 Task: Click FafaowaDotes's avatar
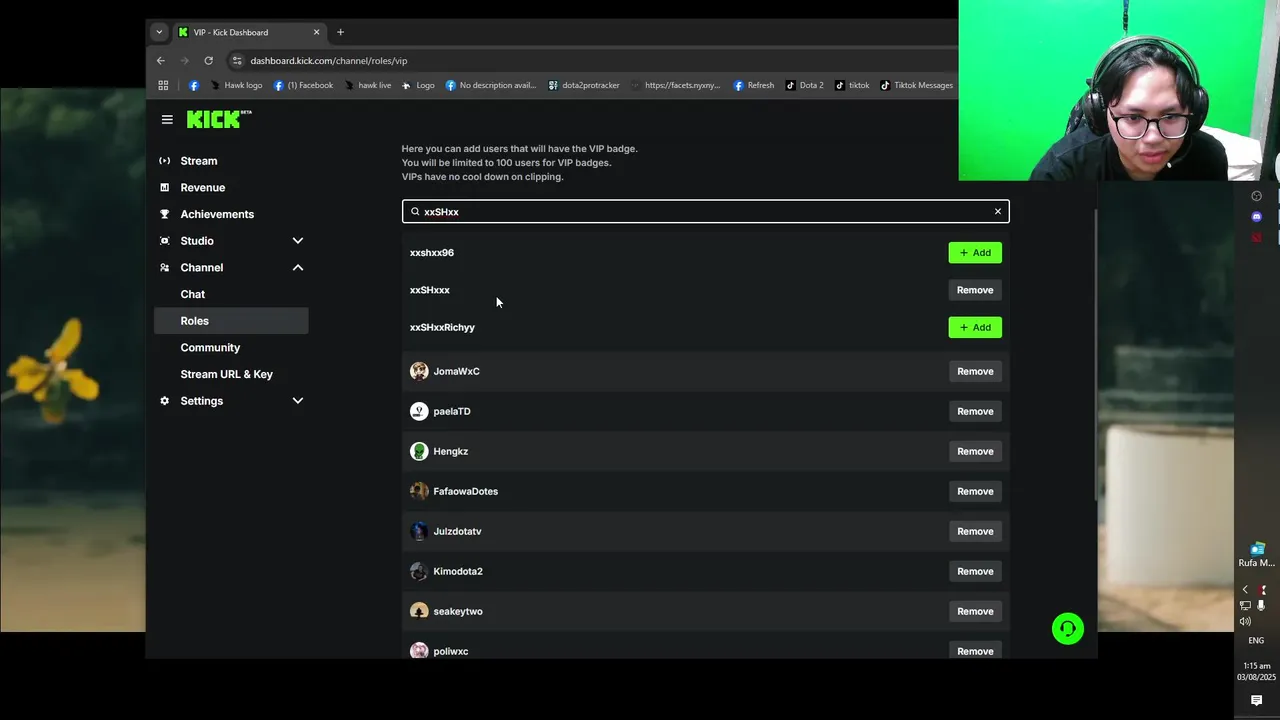click(x=419, y=491)
